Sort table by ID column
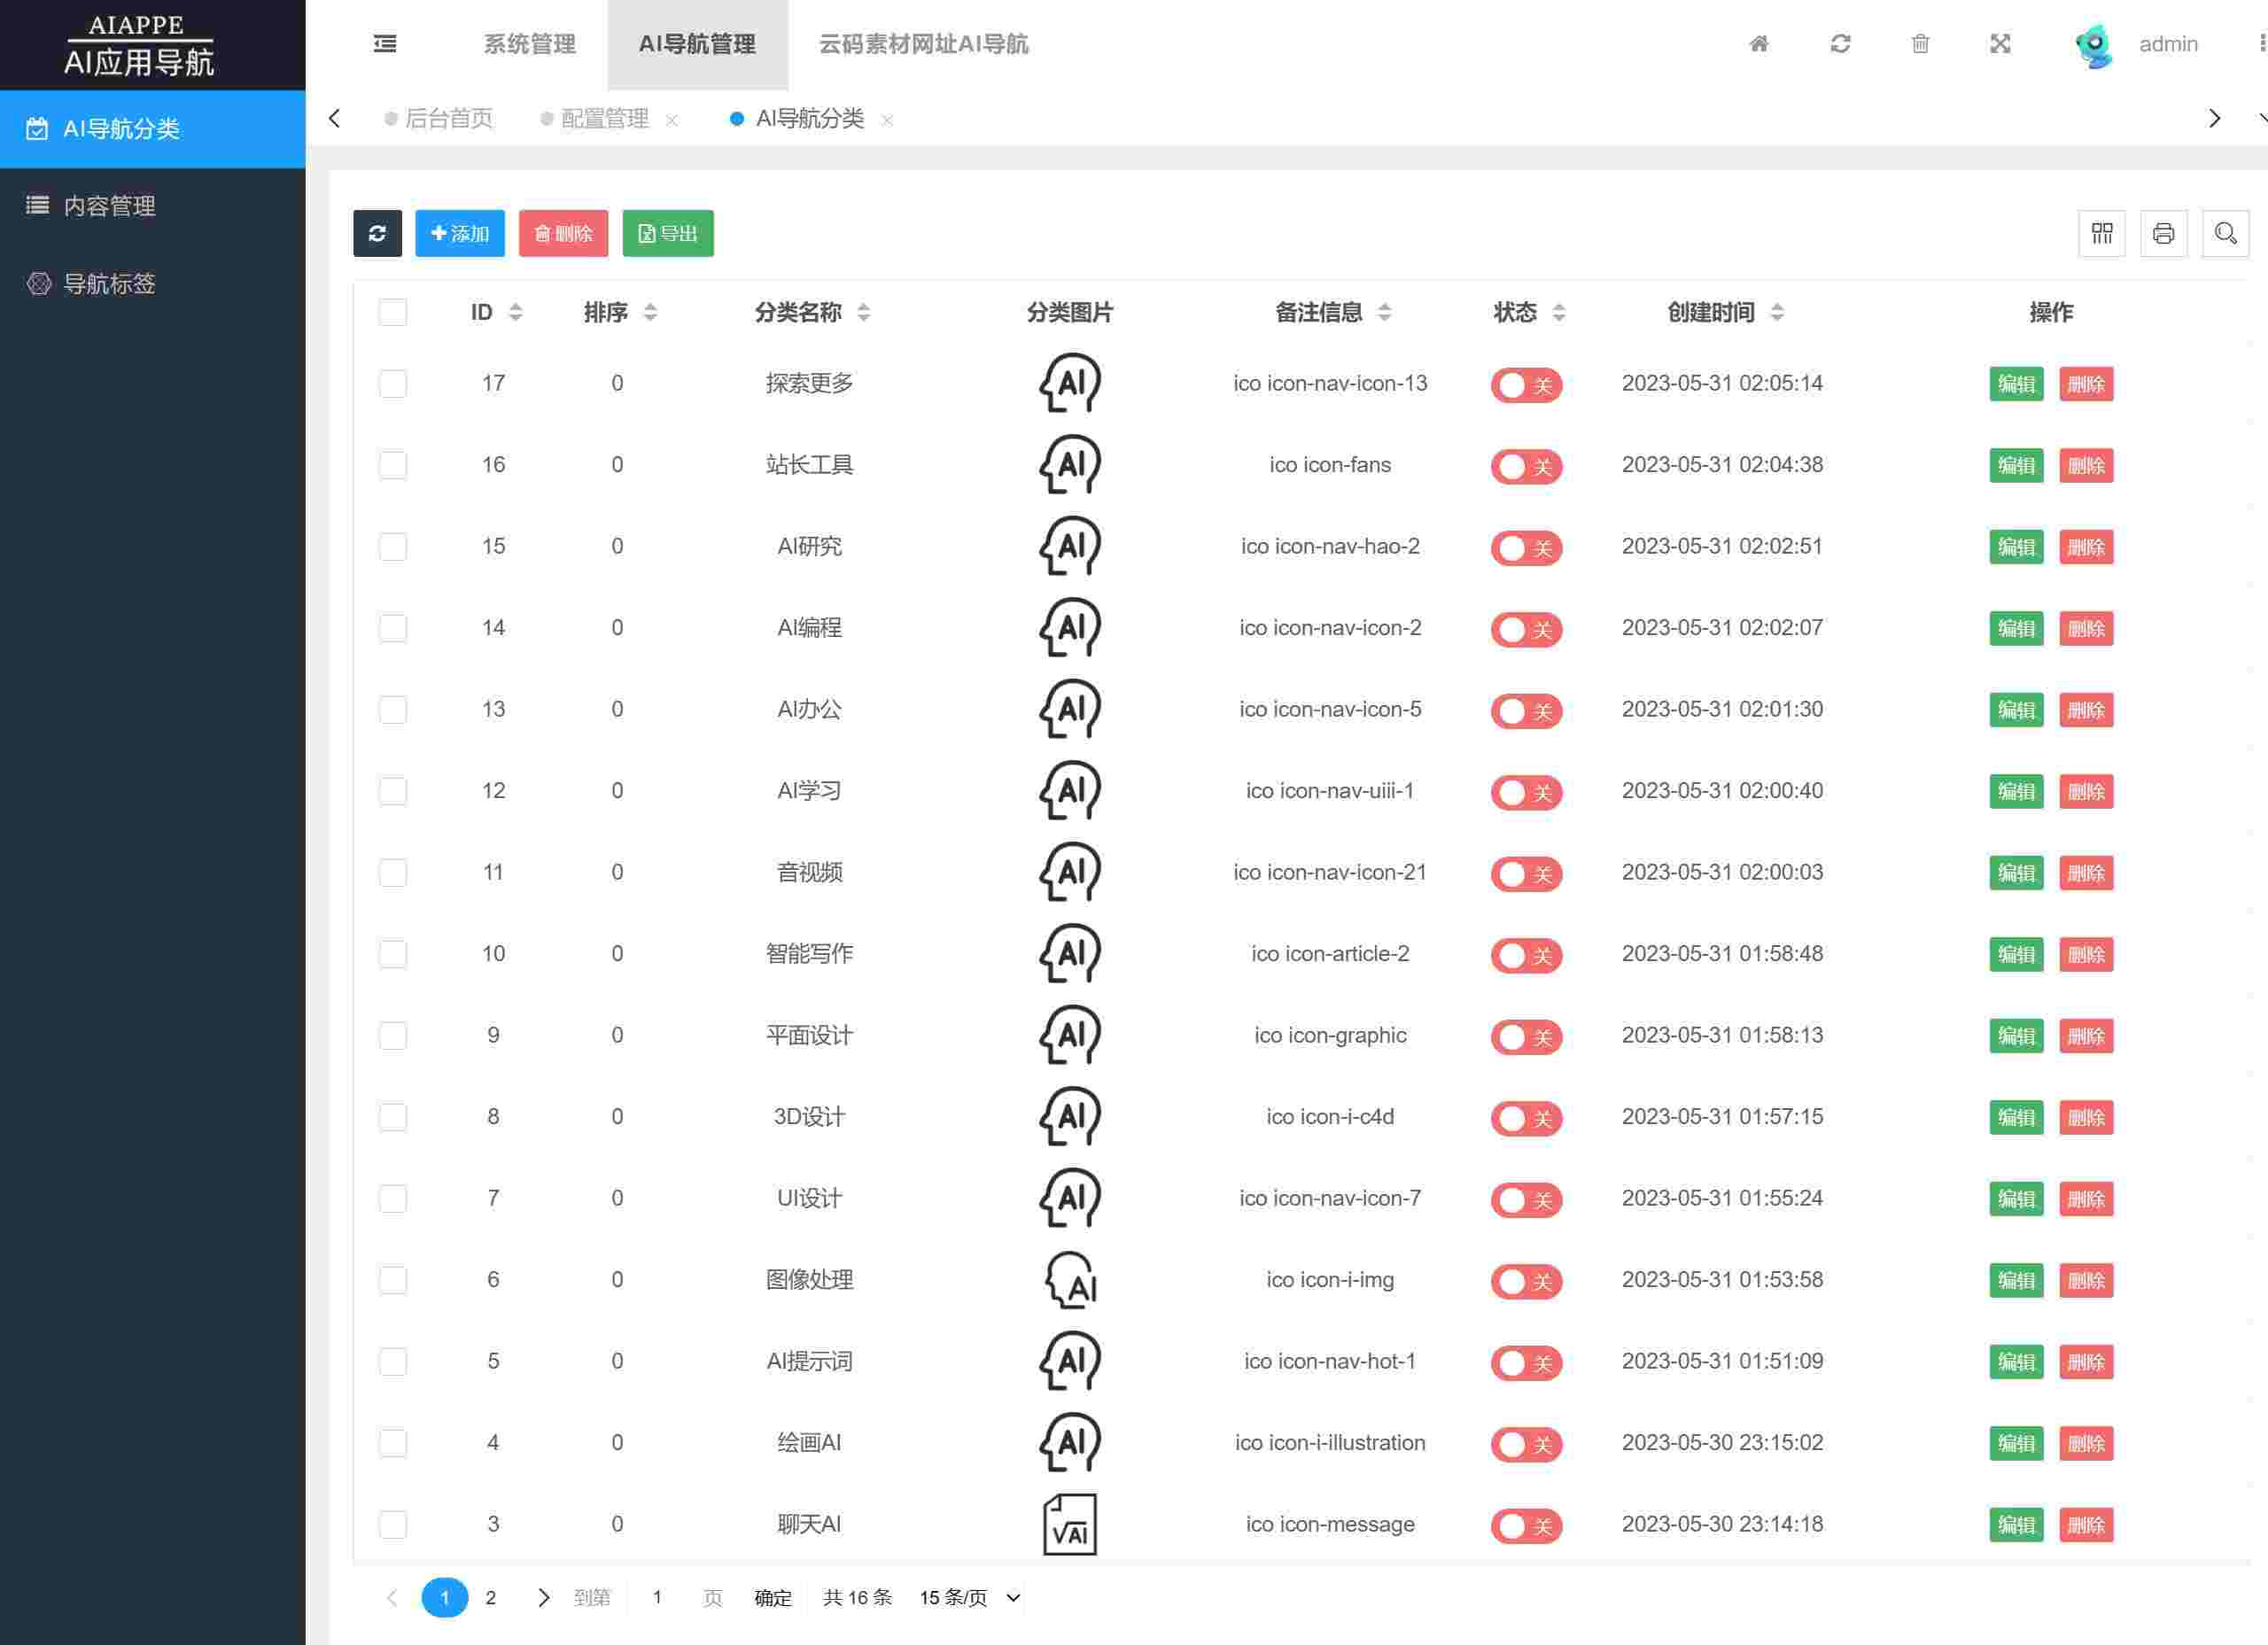The image size is (2268, 1645). tap(515, 312)
